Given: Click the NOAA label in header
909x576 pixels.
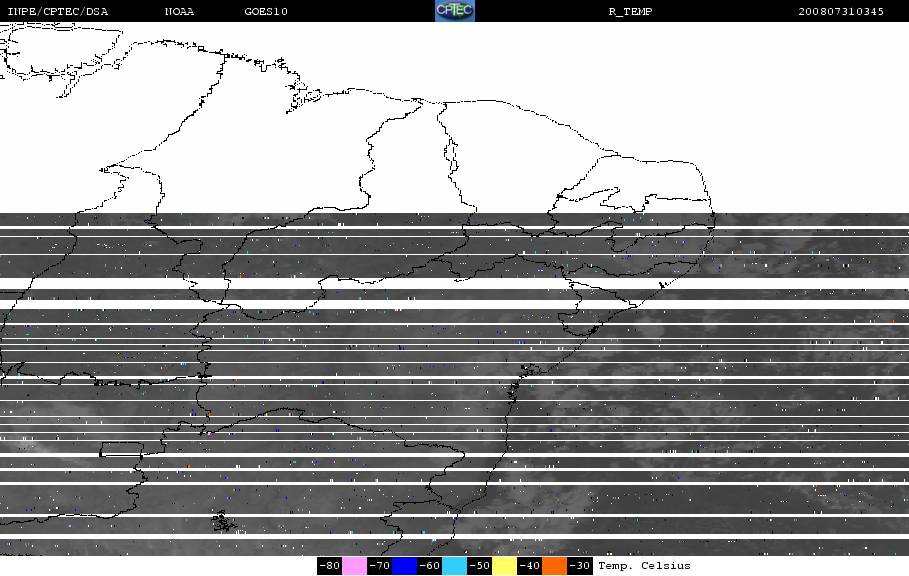Looking at the screenshot, I should coord(180,12).
